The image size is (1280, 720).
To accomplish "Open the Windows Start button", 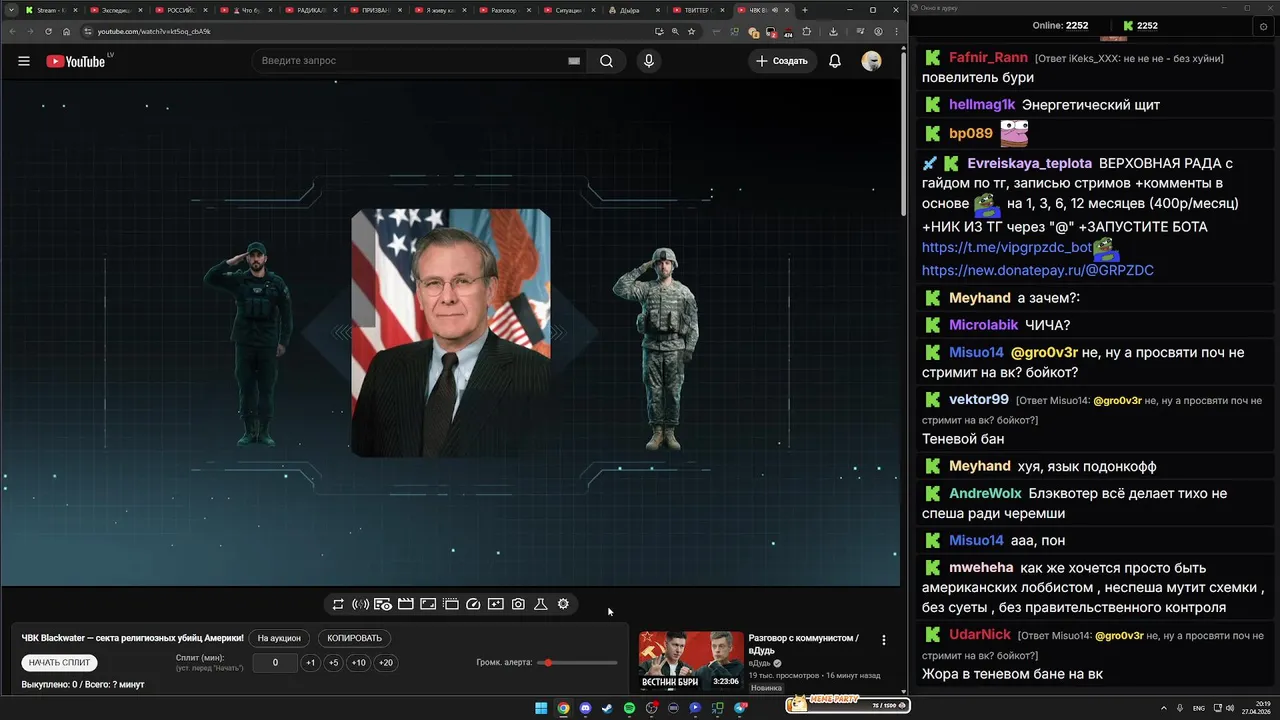I will coord(541,708).
